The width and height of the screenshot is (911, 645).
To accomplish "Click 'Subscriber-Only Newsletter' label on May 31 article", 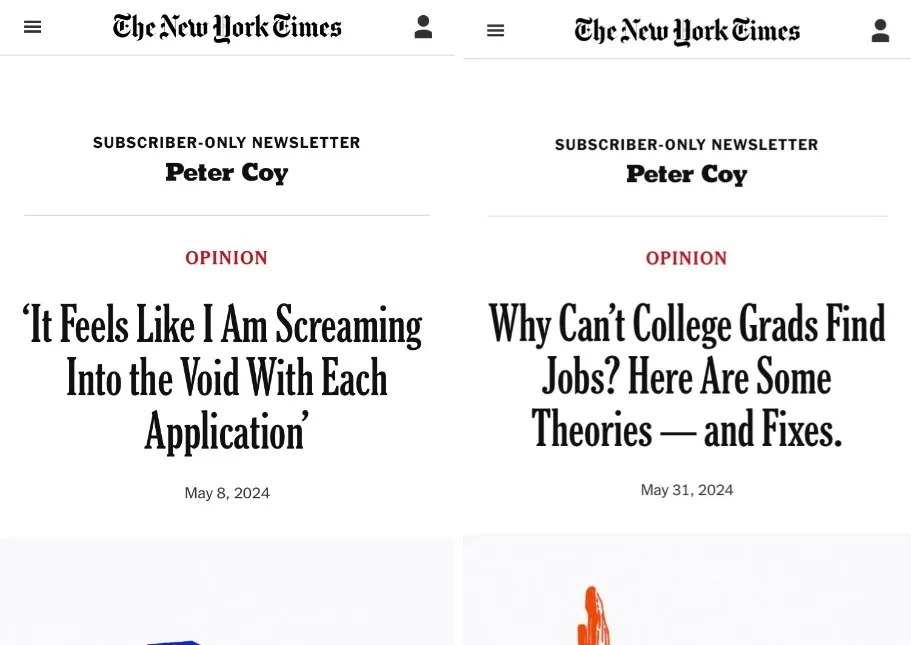I will [x=687, y=145].
